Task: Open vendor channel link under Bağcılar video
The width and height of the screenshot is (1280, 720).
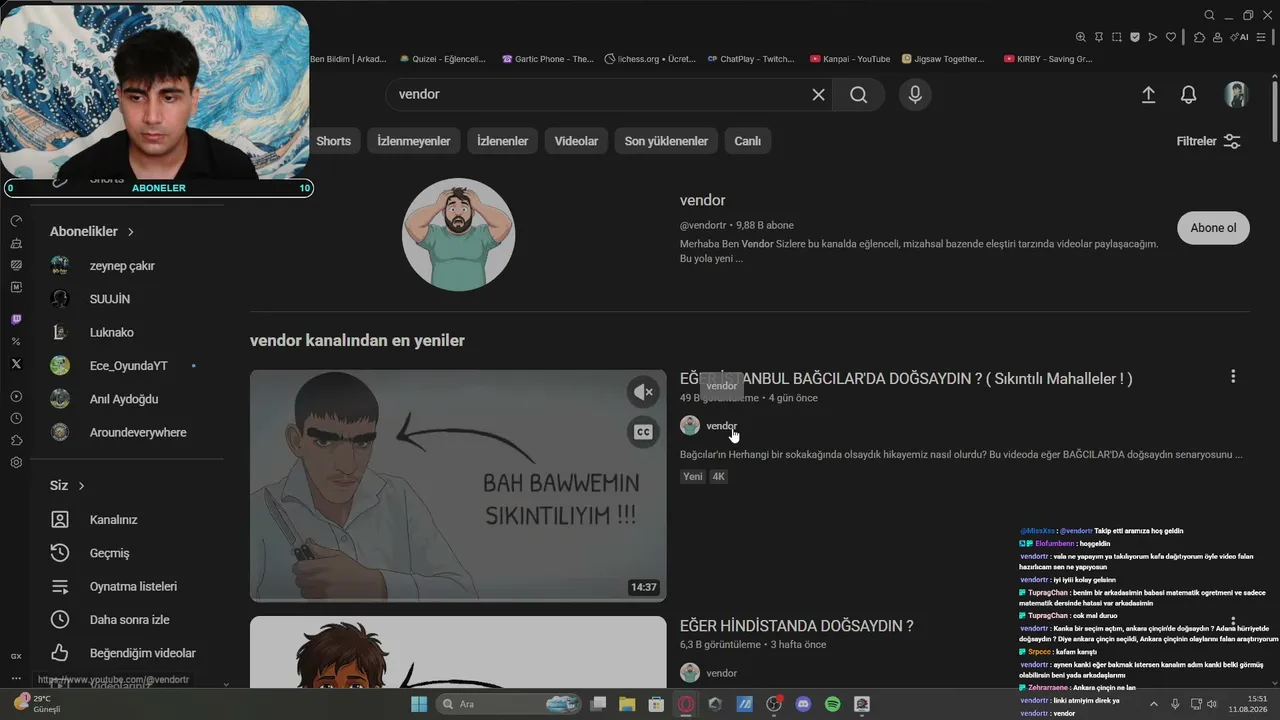Action: click(721, 426)
